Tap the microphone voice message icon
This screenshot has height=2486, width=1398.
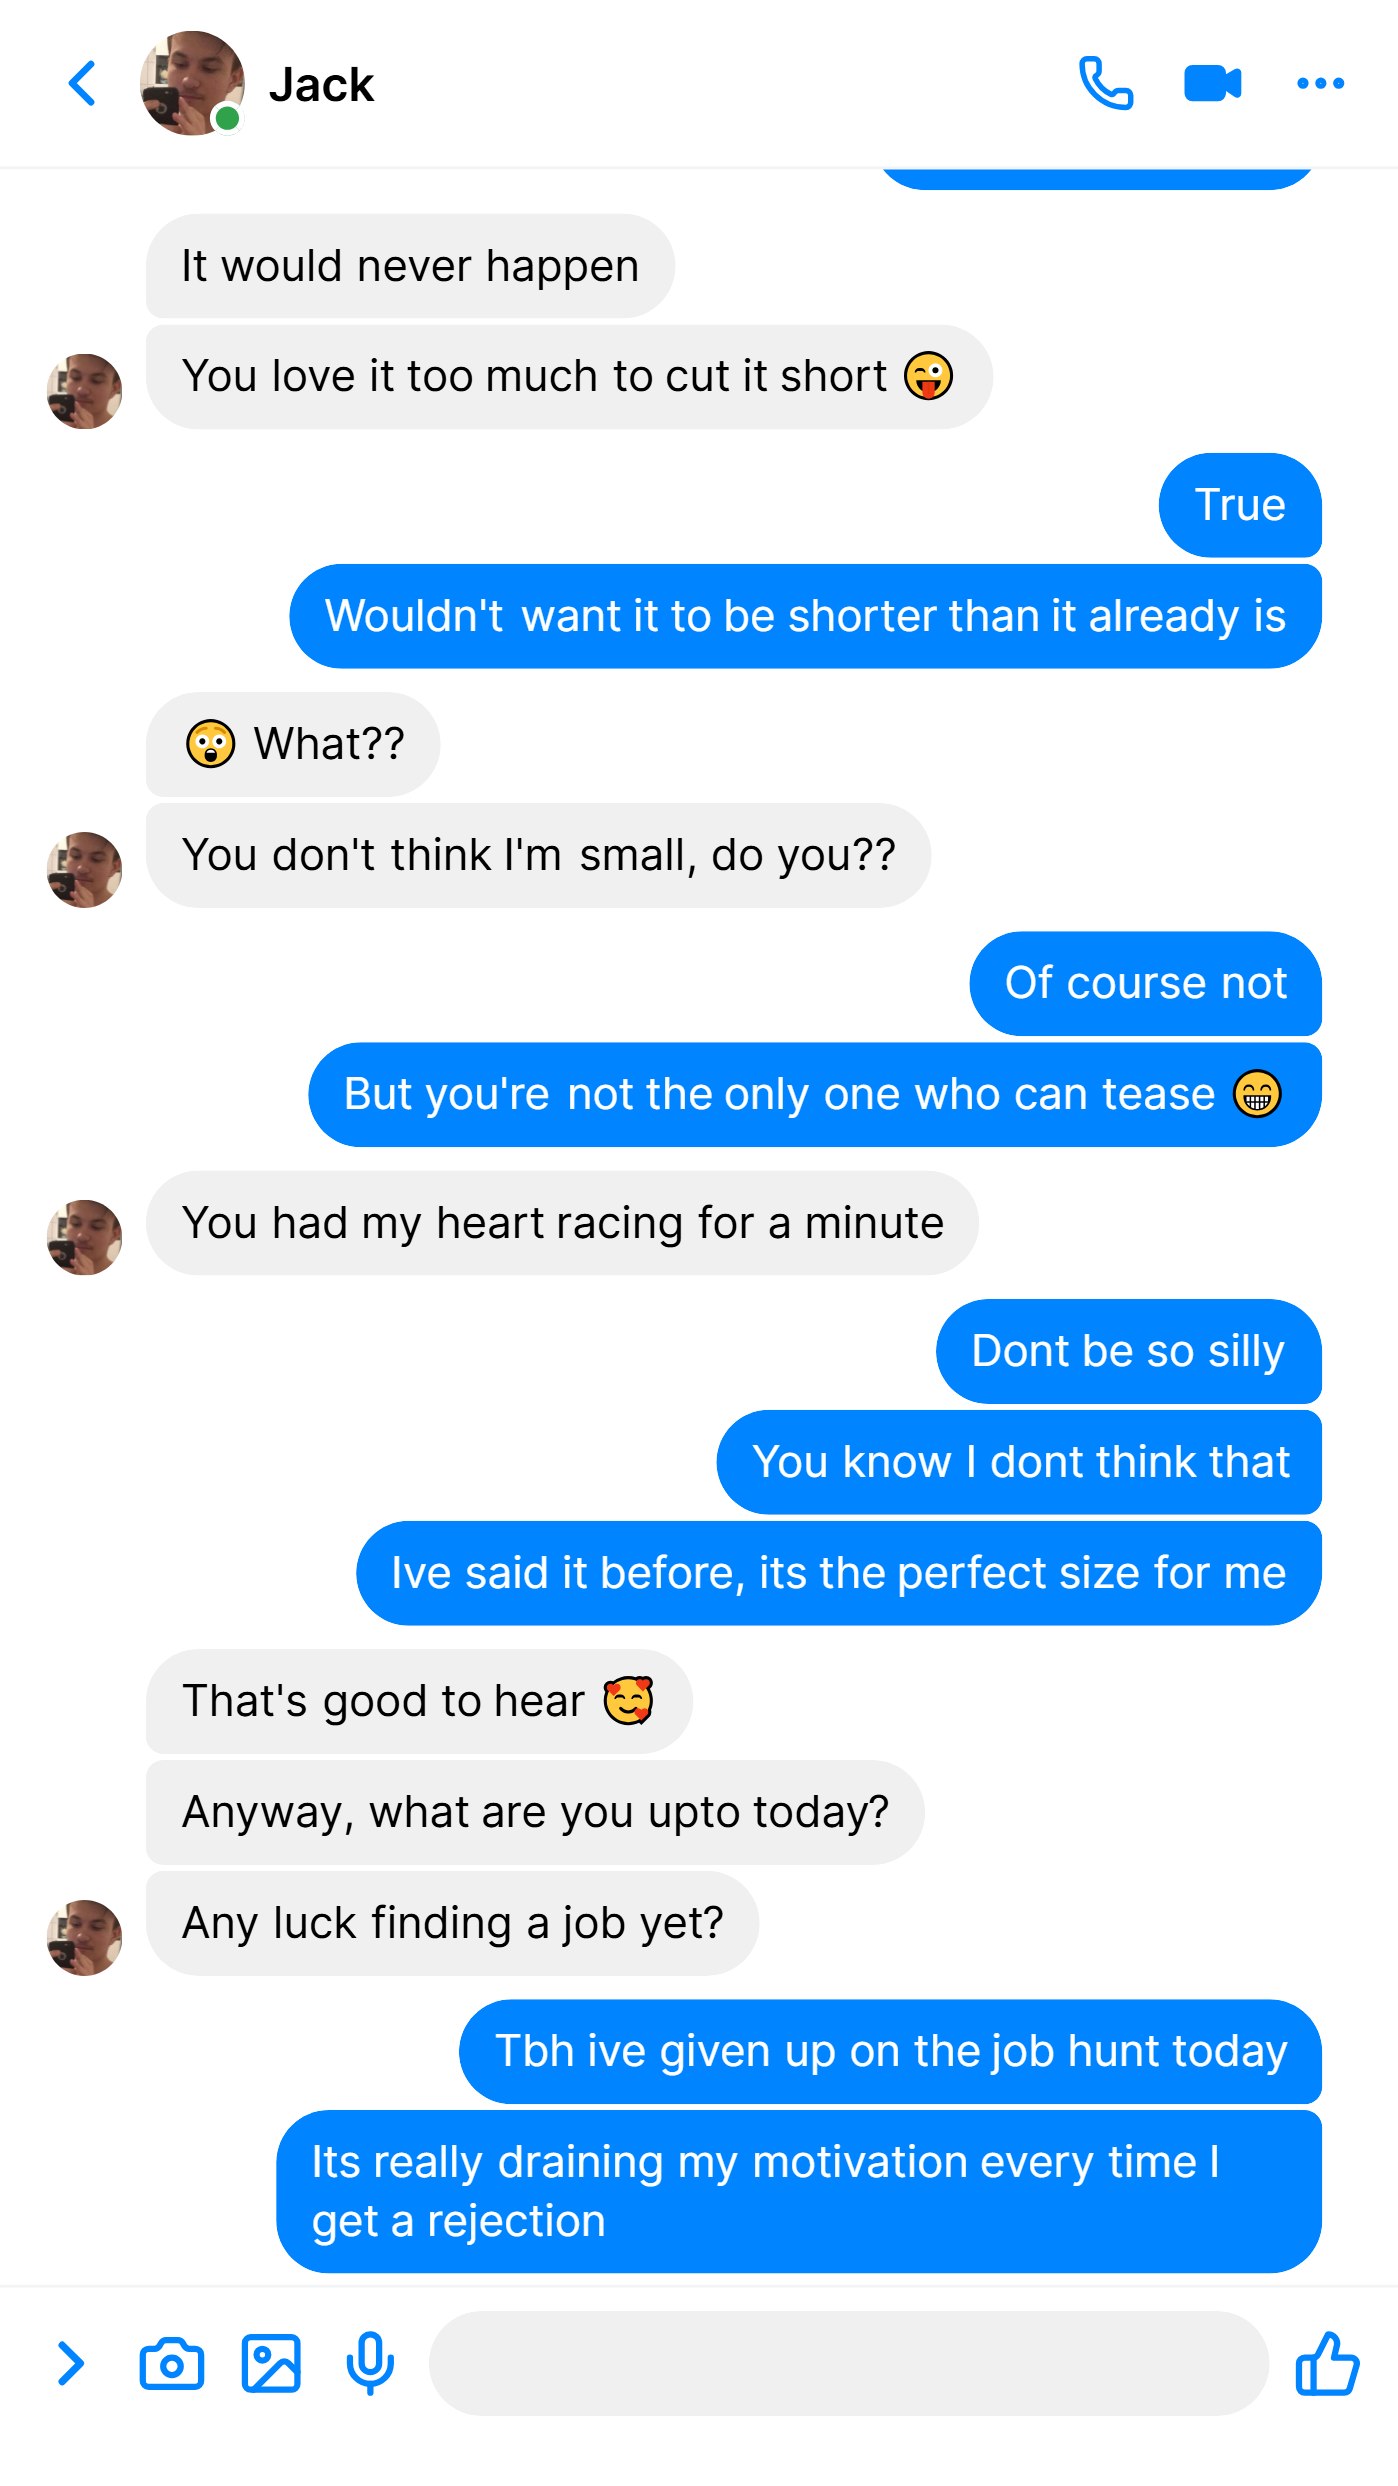(x=370, y=2364)
